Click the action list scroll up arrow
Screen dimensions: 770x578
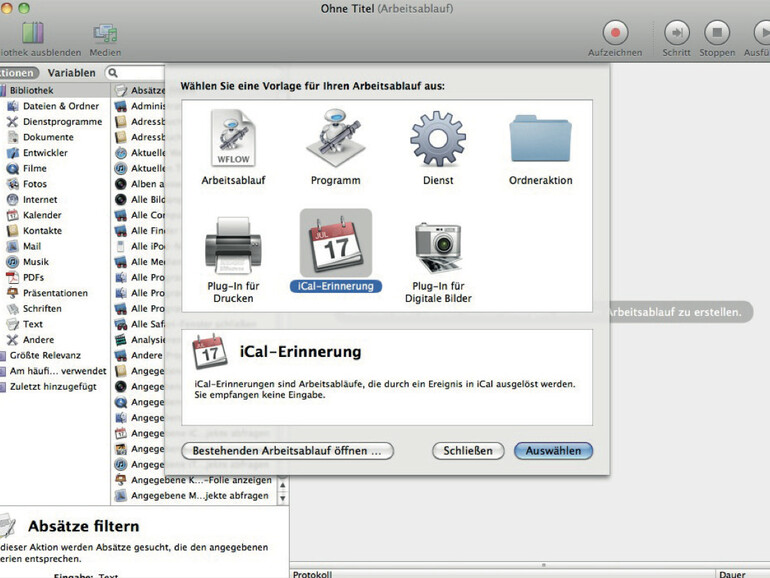[x=283, y=485]
